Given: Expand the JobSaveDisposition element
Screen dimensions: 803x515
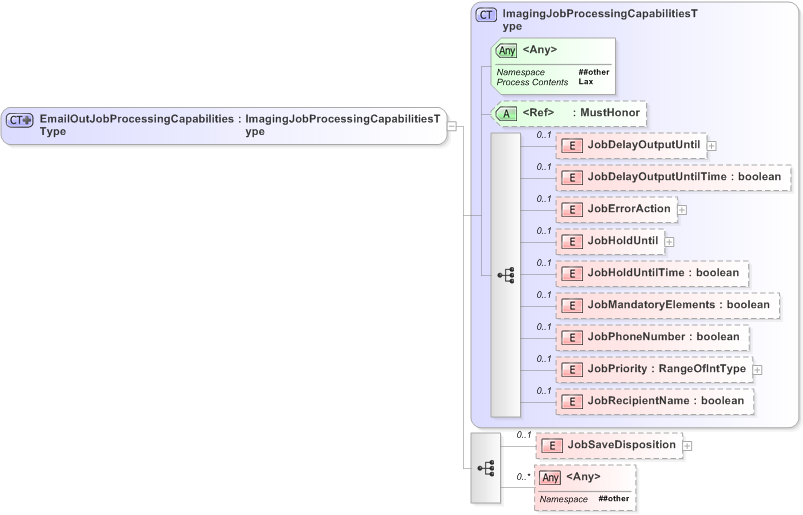Looking at the screenshot, I should 688,446.
